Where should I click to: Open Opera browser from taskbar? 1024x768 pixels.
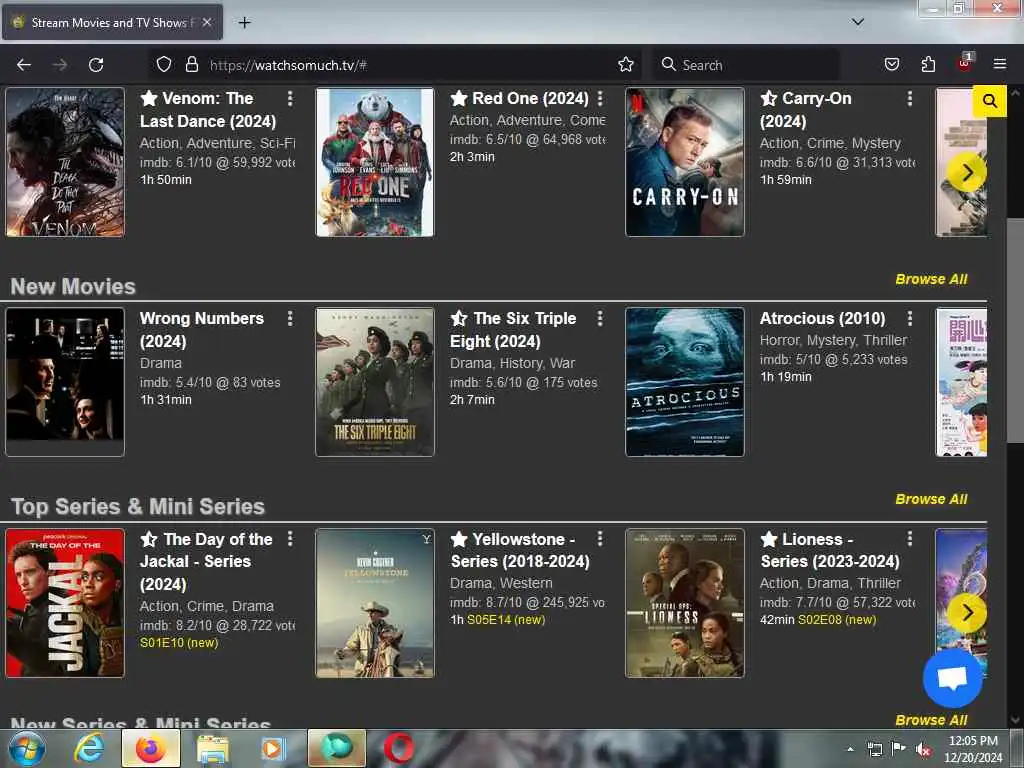pos(398,748)
